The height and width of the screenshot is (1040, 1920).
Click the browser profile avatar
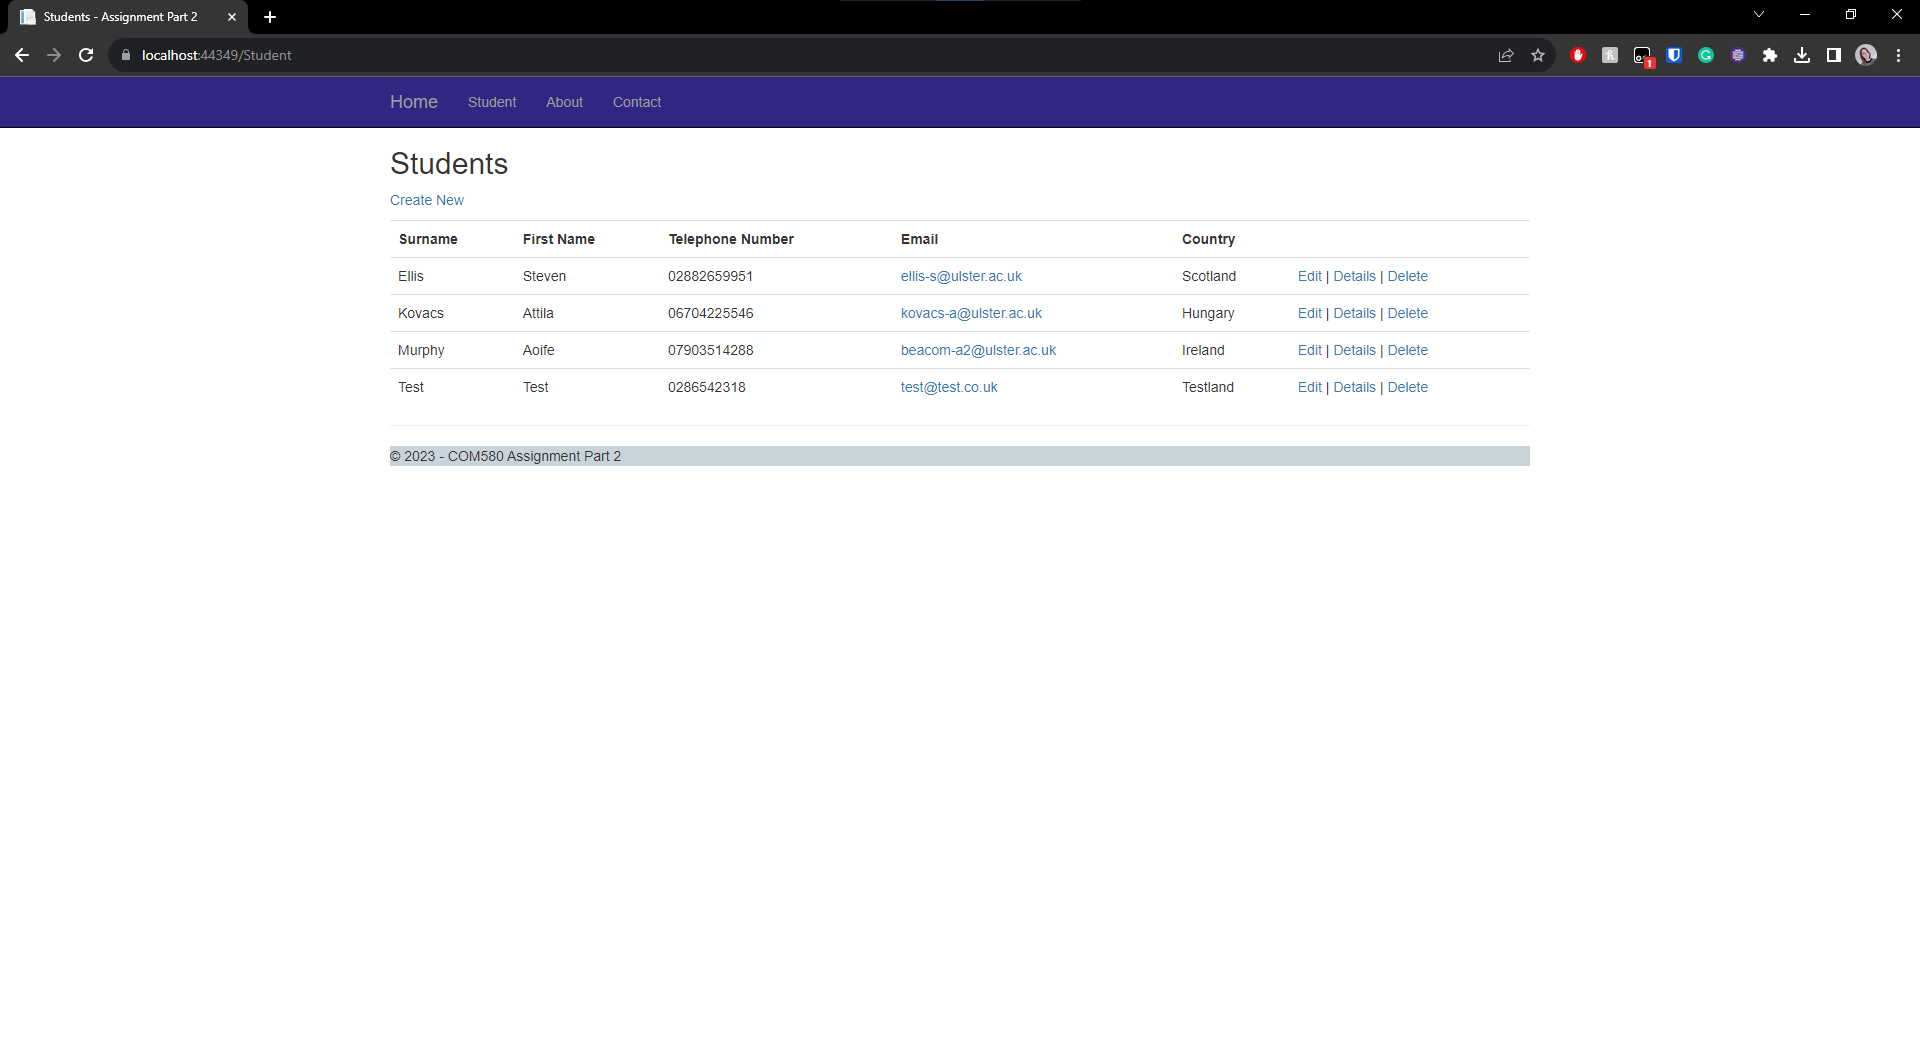(1866, 55)
